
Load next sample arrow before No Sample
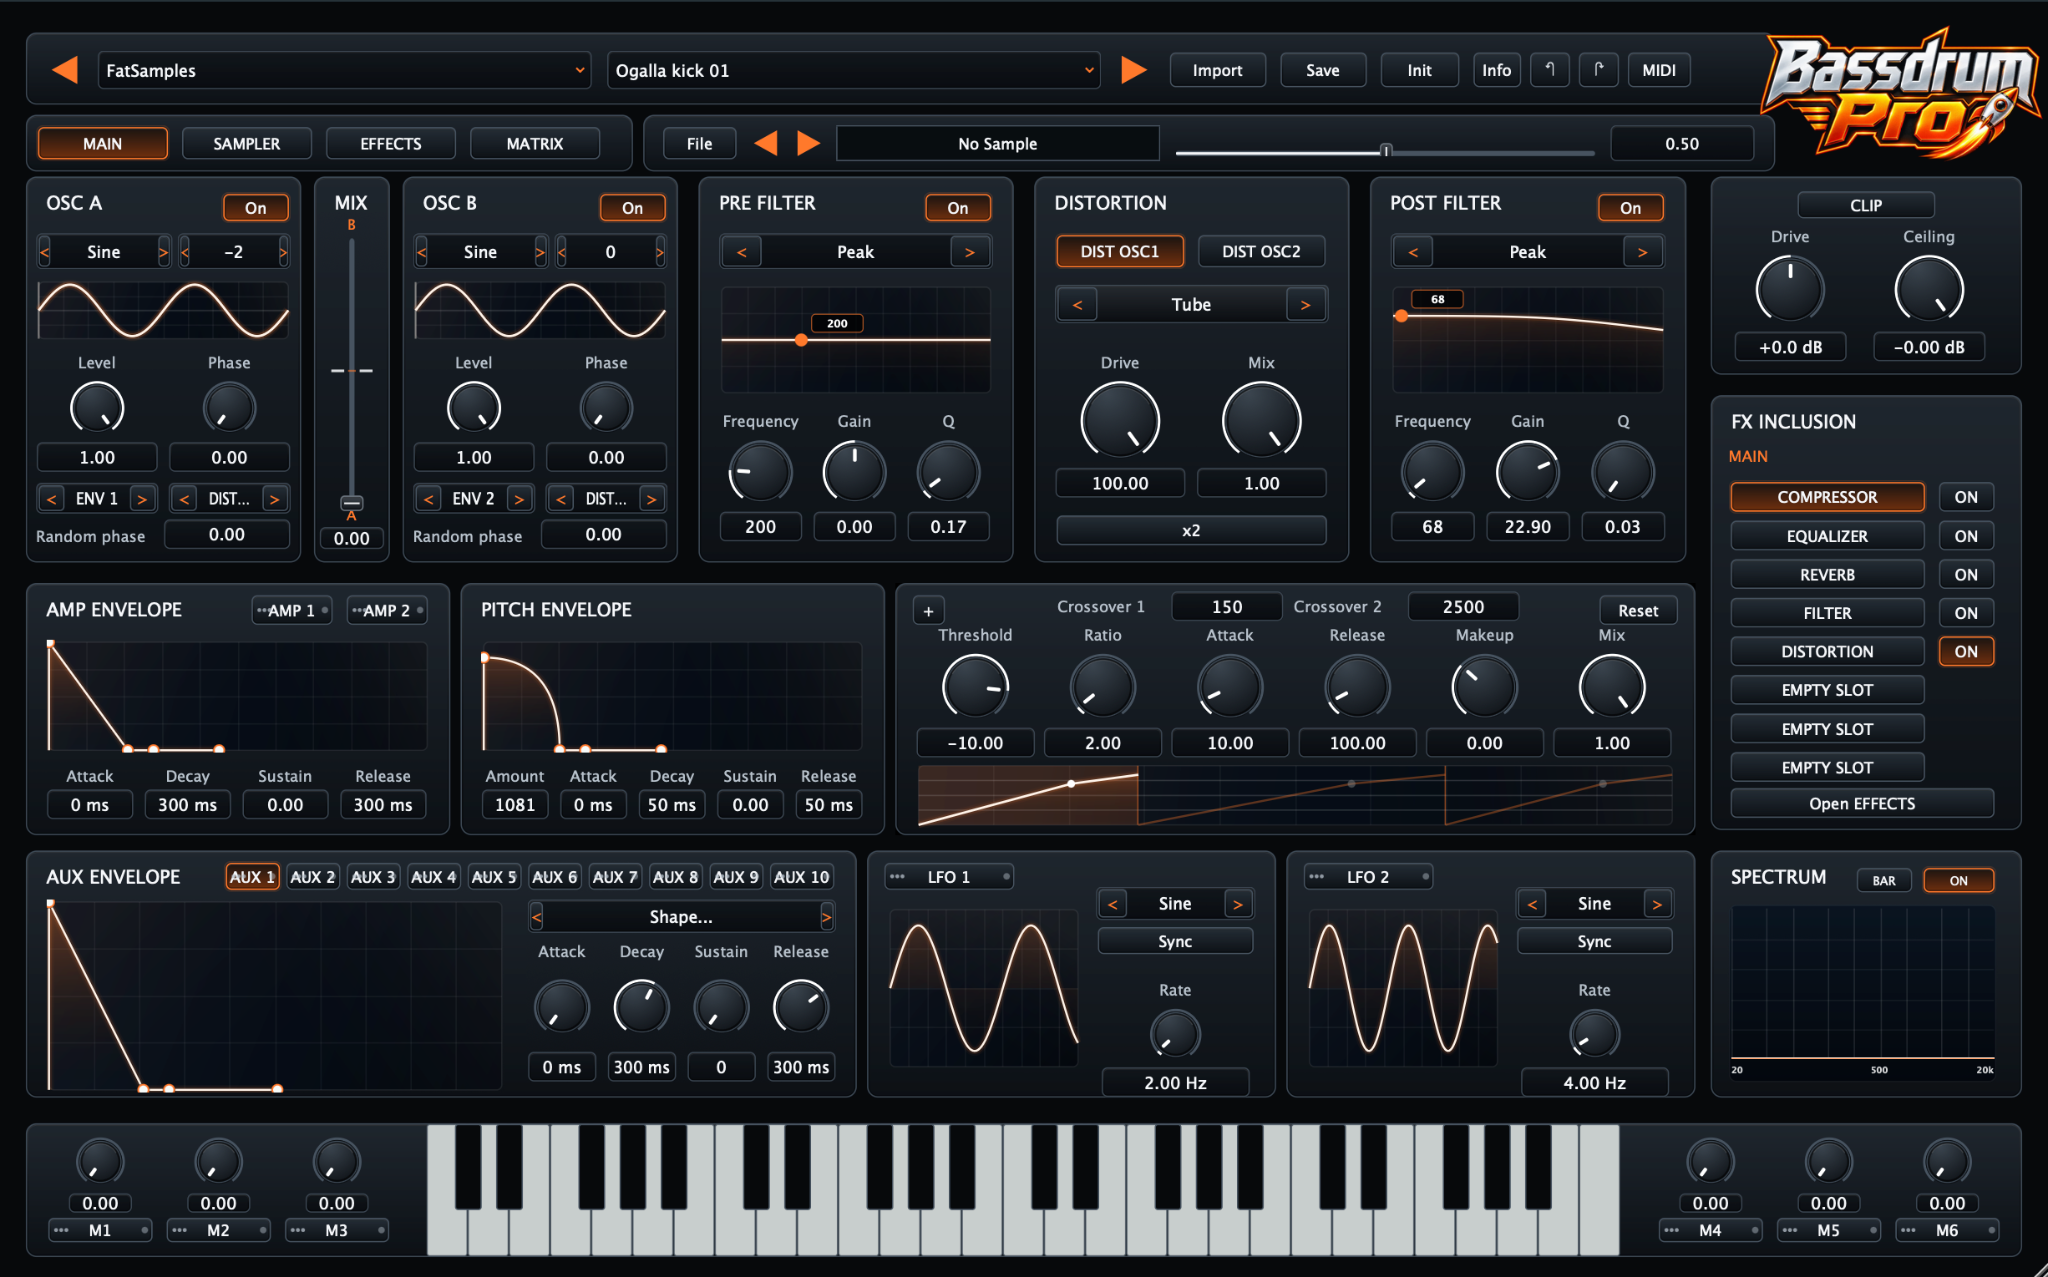tap(808, 143)
